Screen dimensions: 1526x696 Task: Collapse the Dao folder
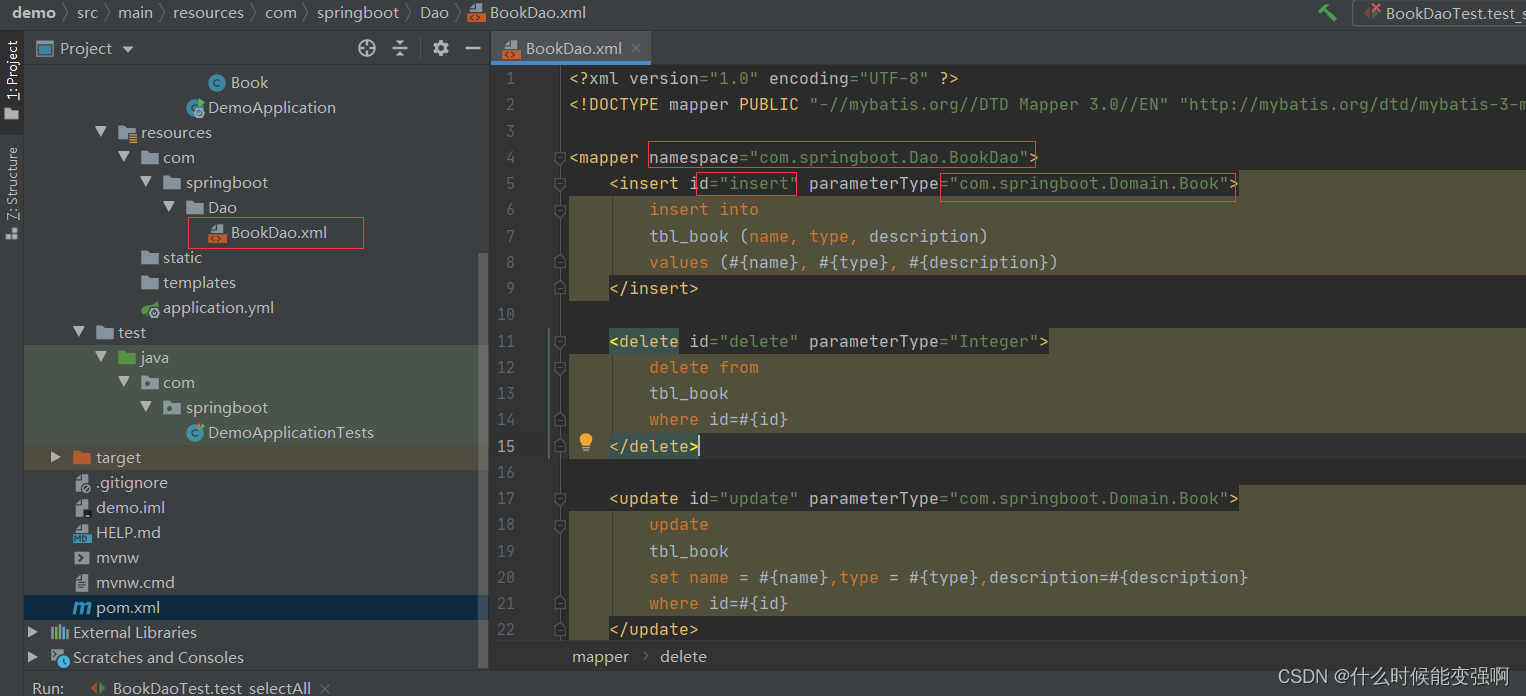tap(169, 207)
